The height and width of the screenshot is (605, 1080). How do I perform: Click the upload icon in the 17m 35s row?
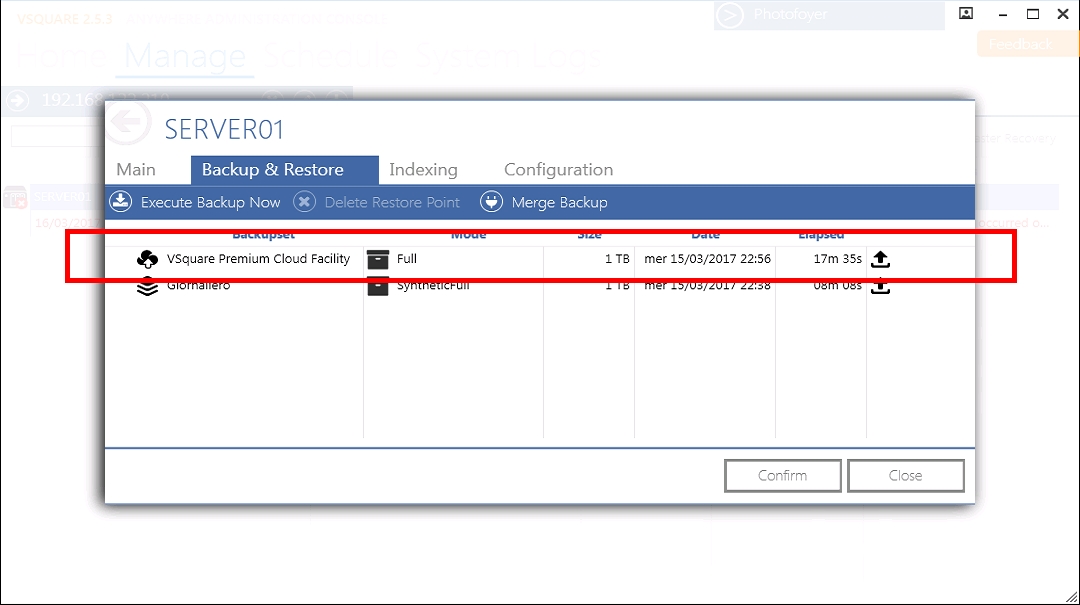click(880, 259)
